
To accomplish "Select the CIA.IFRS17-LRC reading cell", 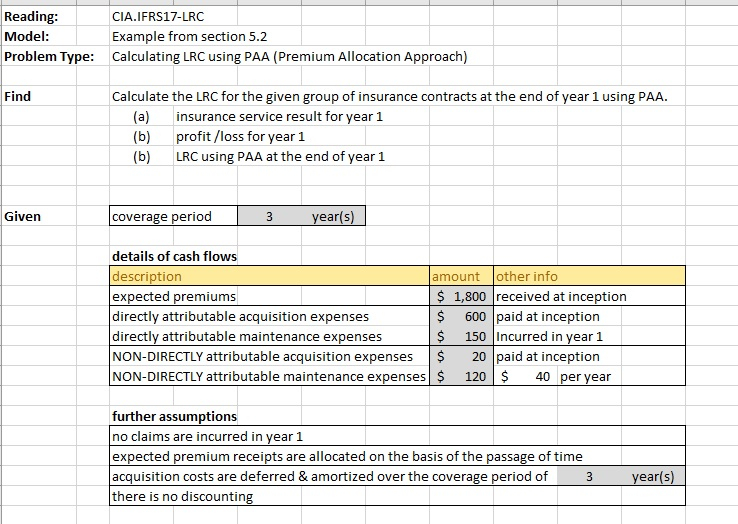I will [x=160, y=17].
